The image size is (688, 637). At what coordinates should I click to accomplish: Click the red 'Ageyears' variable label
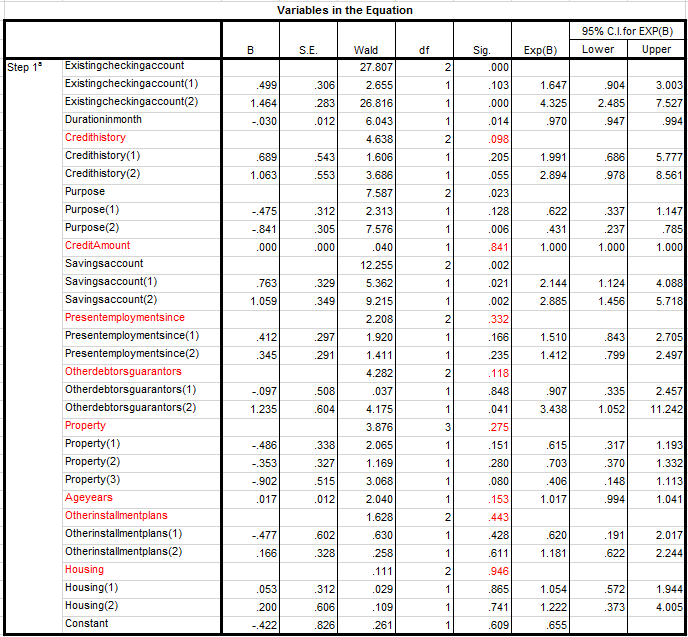89,497
